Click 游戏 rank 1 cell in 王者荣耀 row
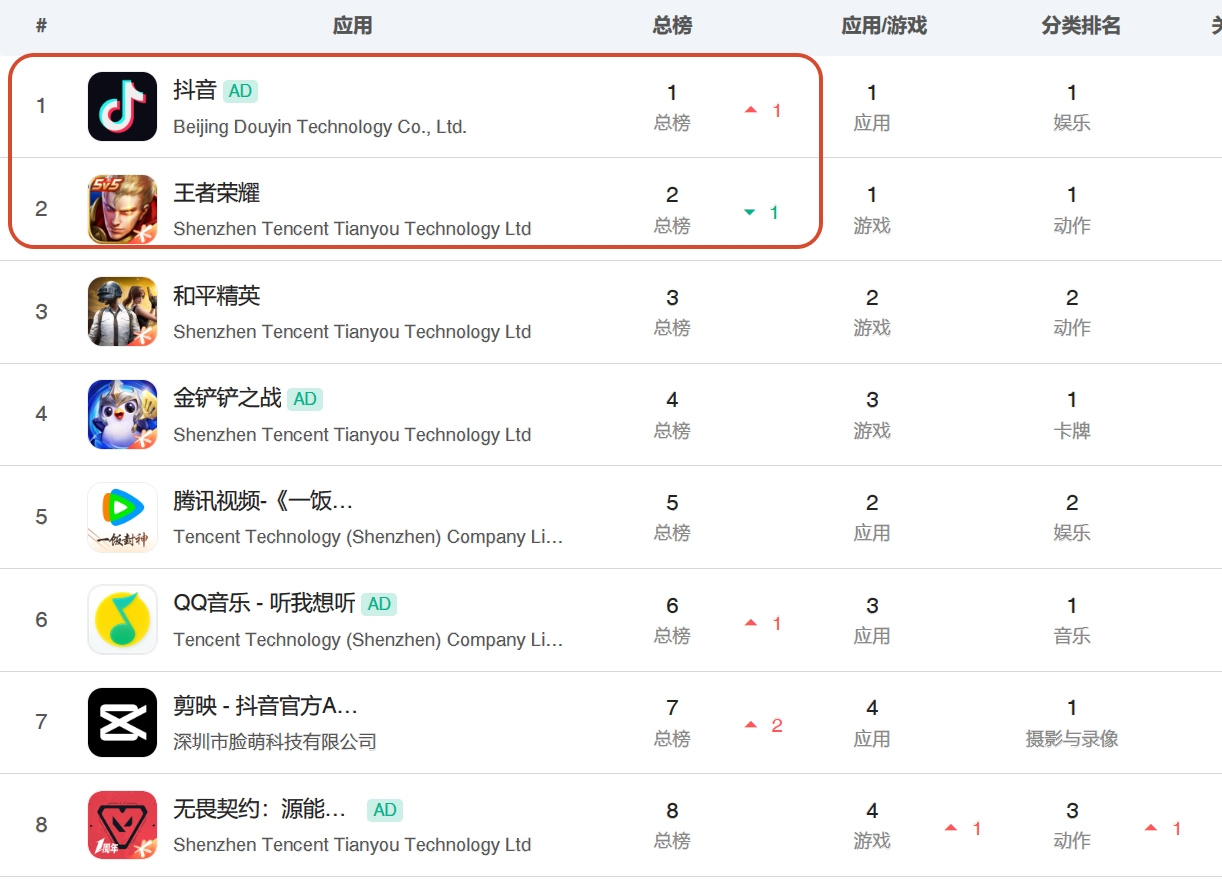Image resolution: width=1222 pixels, height=892 pixels. pos(872,210)
